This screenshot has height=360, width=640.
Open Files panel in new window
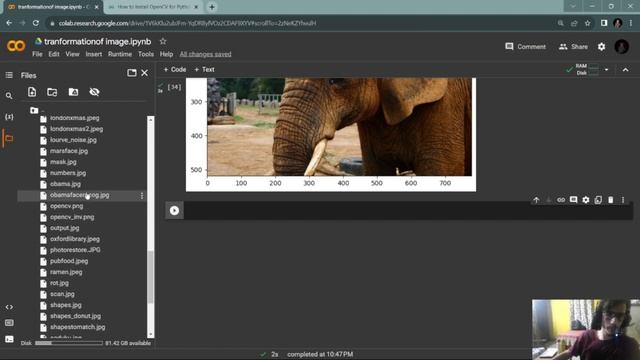click(x=131, y=73)
